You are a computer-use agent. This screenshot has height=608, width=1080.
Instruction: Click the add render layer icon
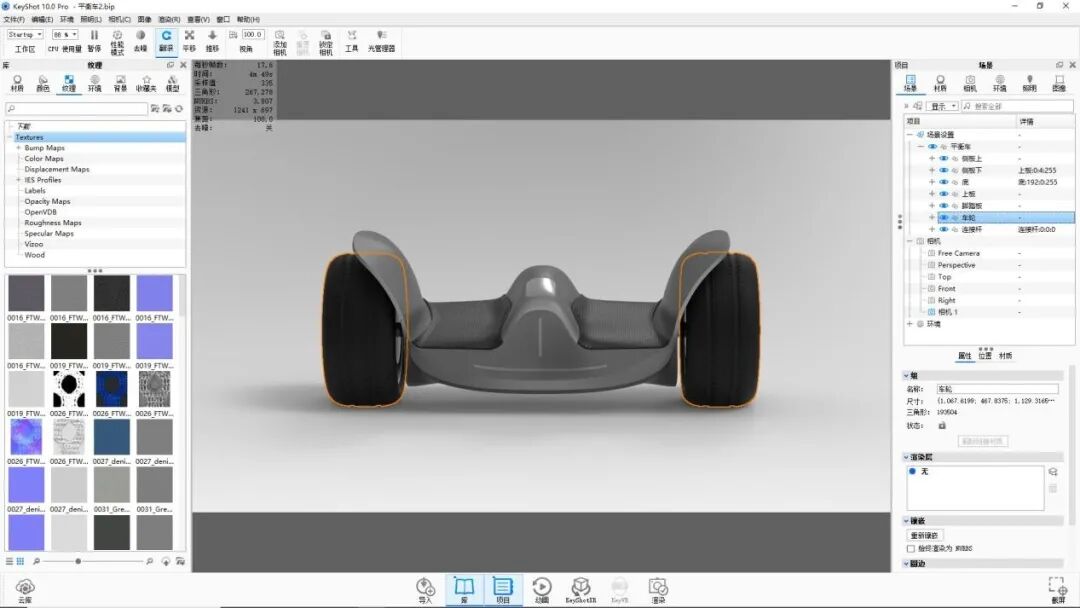pos(1052,472)
